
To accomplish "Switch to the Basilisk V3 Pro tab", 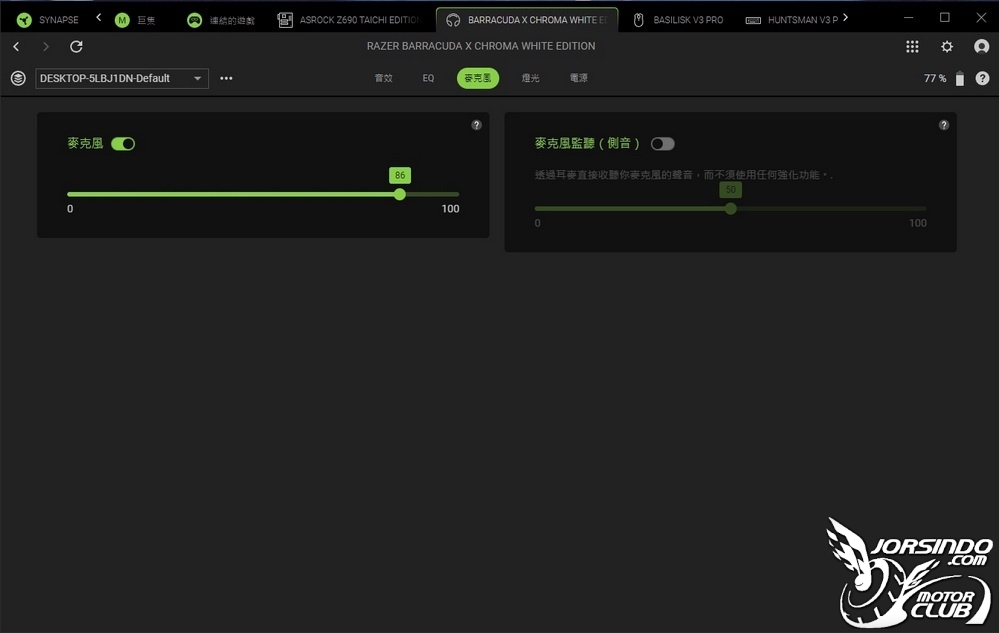I will coord(678,20).
